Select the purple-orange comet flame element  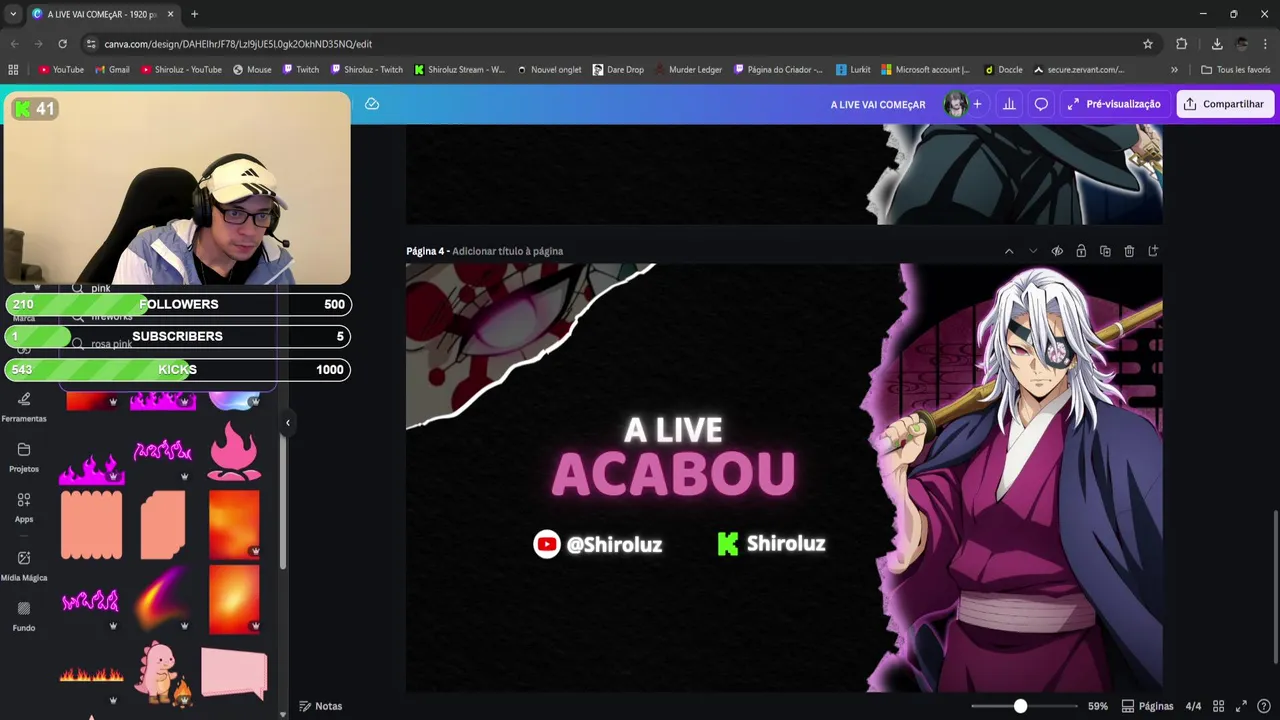click(163, 598)
